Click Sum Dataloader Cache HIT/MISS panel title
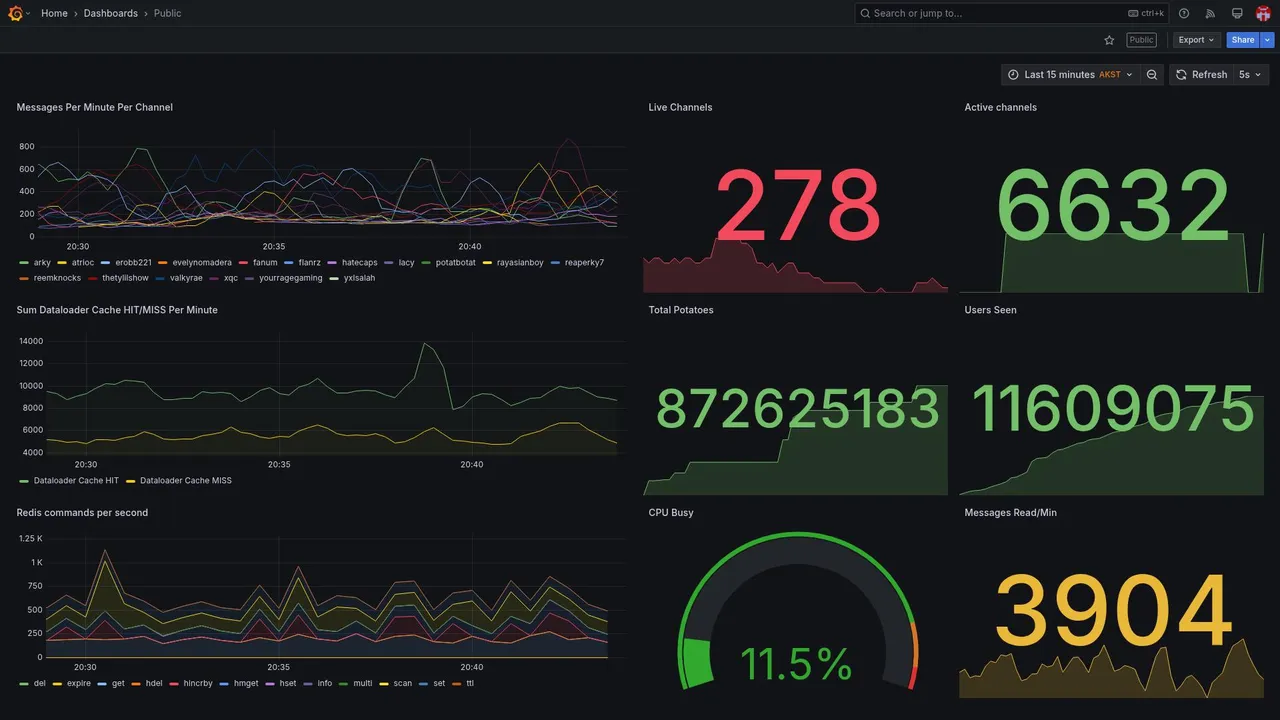The height and width of the screenshot is (720, 1280). pos(117,310)
